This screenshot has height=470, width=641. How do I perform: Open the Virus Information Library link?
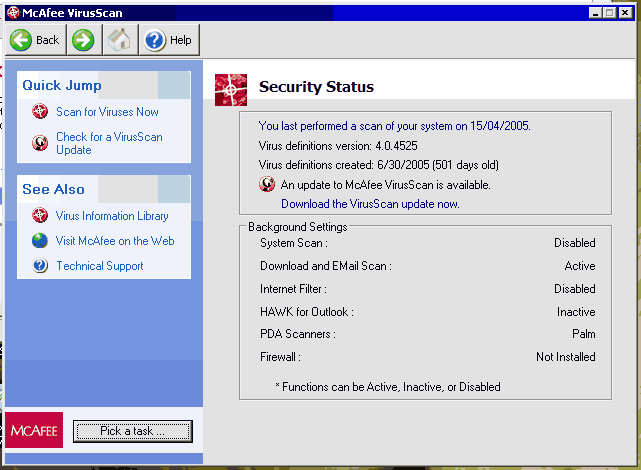112,215
